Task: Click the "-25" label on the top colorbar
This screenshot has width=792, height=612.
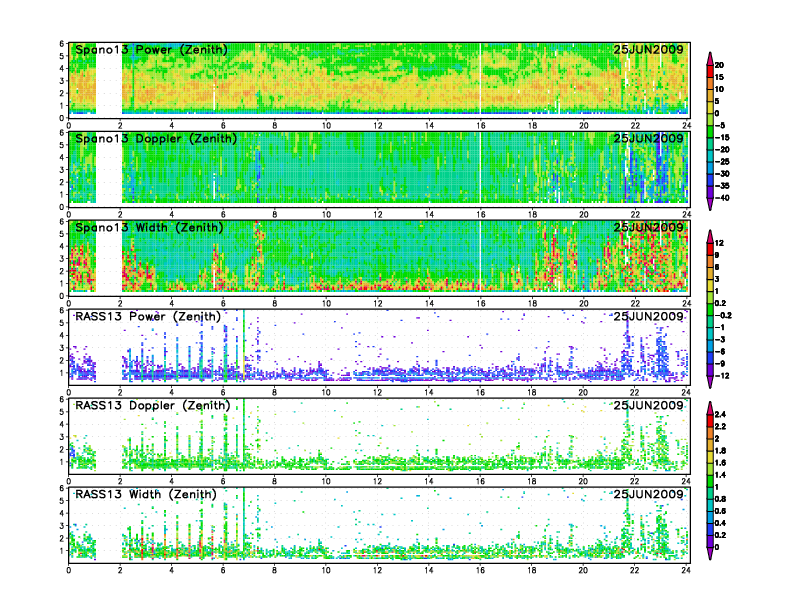Action: pyautogui.click(x=722, y=162)
